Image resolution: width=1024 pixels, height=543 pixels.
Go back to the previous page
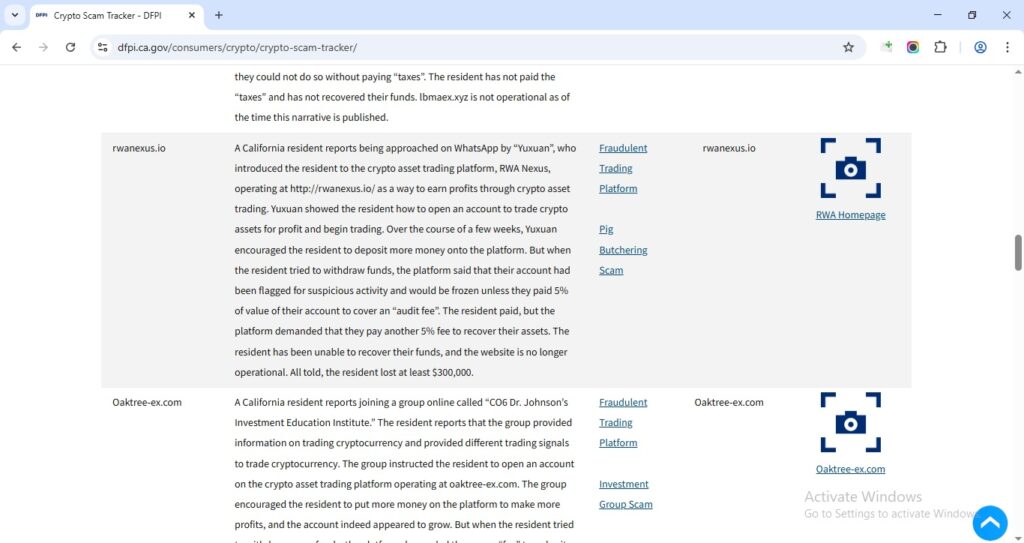(16, 47)
